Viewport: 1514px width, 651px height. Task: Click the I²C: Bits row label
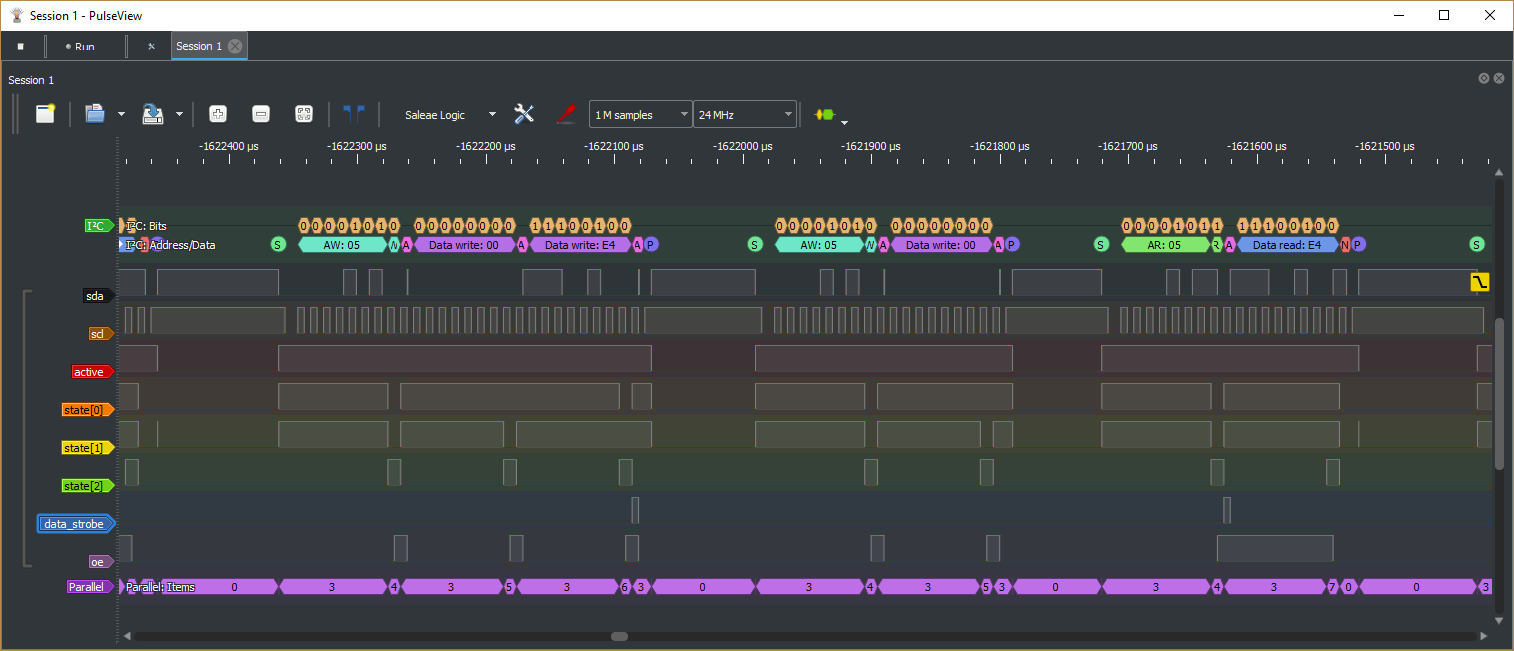[x=146, y=226]
